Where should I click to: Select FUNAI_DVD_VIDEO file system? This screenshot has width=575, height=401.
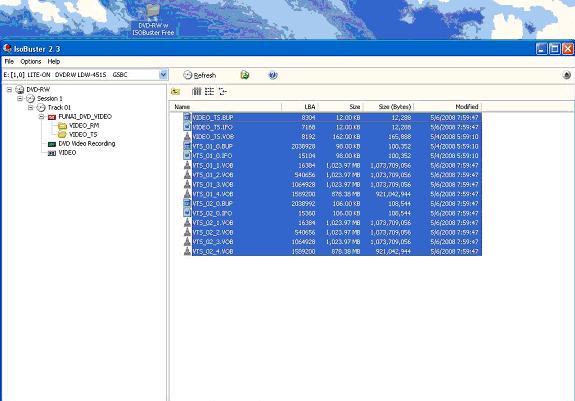pyautogui.click(x=85, y=117)
